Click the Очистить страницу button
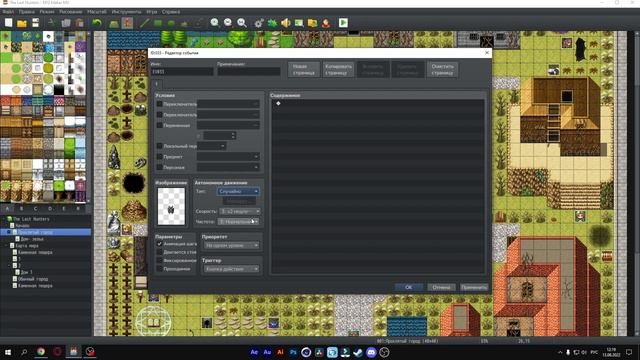640x360 pixels. click(442, 69)
